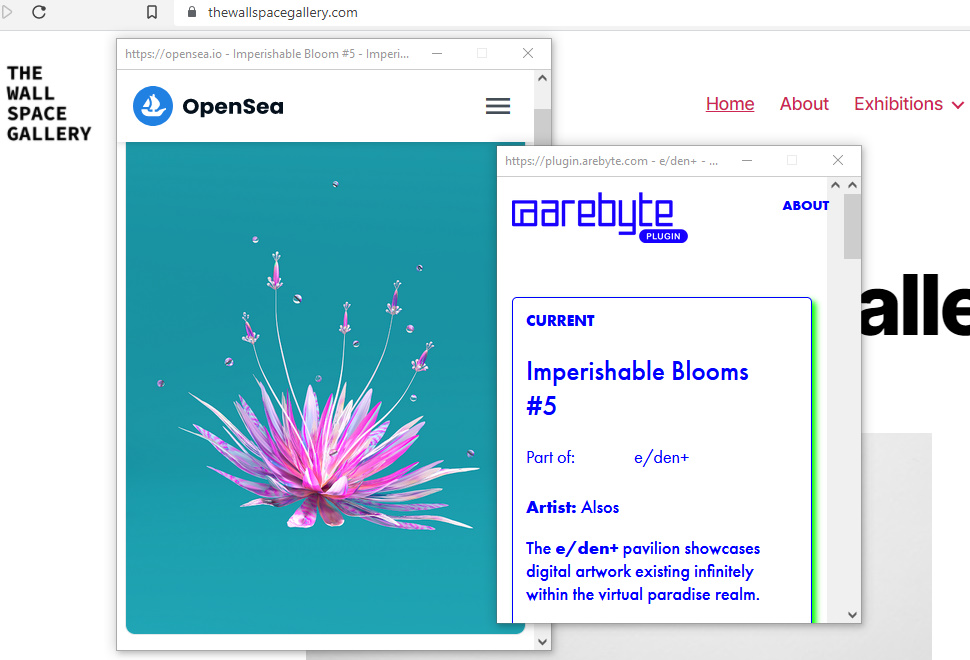Open the About page in gallery navigation
The width and height of the screenshot is (970, 660).
coord(804,104)
